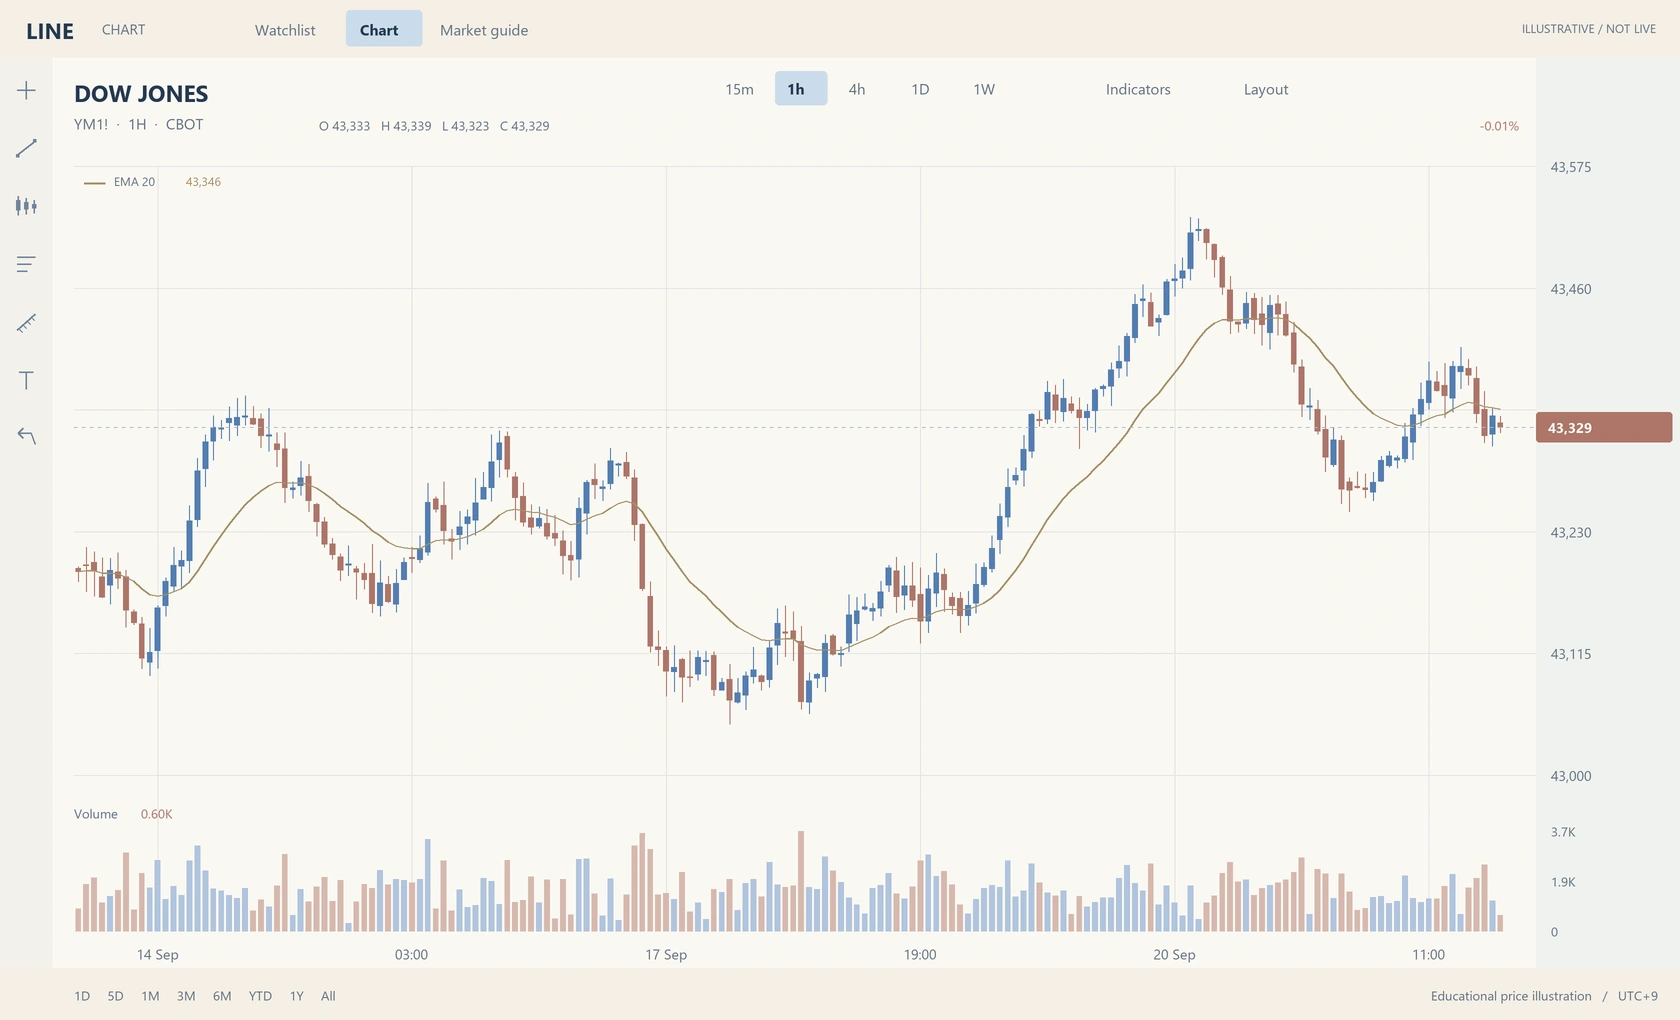The image size is (1680, 1020).
Task: Click the UTC+9 timezone label
Action: pyautogui.click(x=1636, y=996)
